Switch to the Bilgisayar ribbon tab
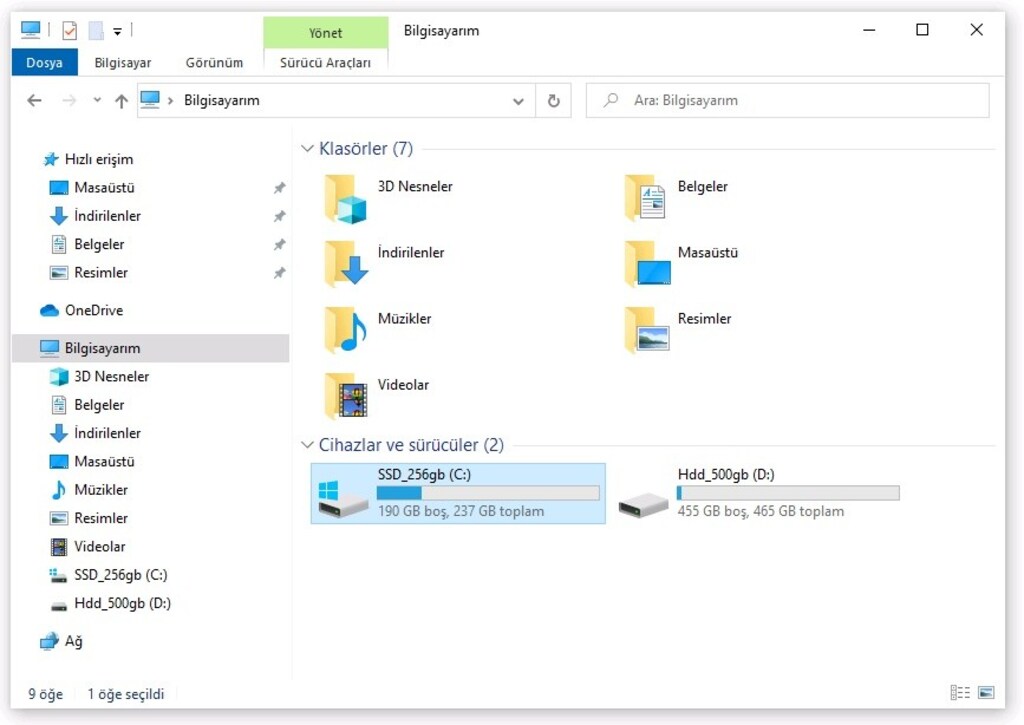This screenshot has width=1024, height=725. point(123,63)
